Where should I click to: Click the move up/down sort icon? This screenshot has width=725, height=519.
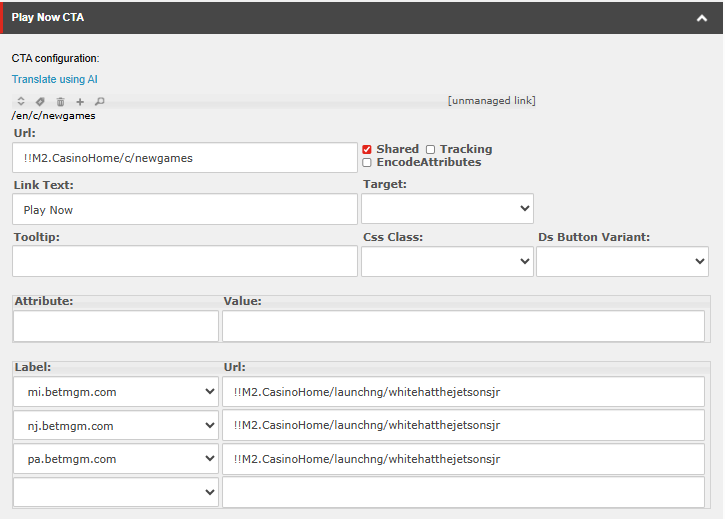[x=21, y=101]
